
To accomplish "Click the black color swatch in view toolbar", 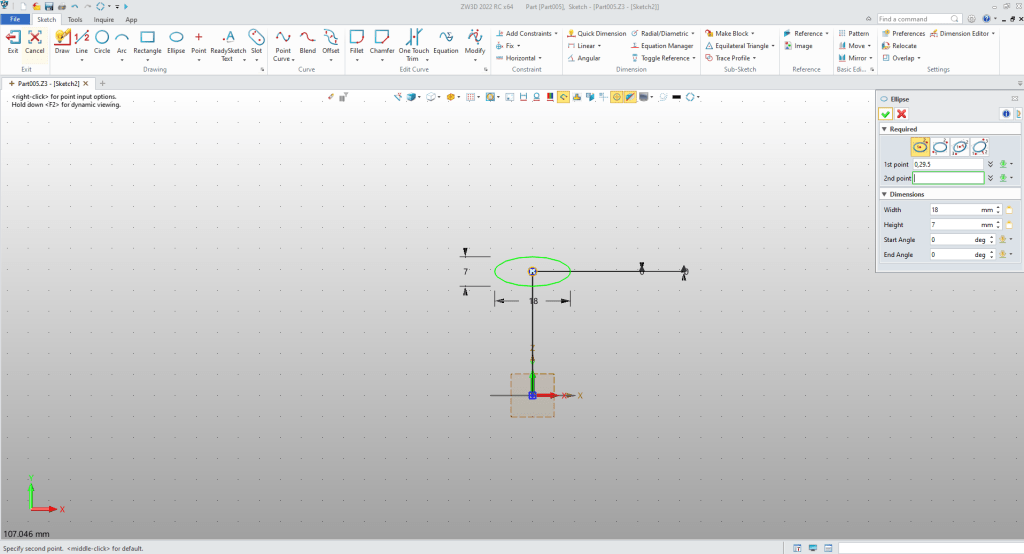I will click(677, 97).
